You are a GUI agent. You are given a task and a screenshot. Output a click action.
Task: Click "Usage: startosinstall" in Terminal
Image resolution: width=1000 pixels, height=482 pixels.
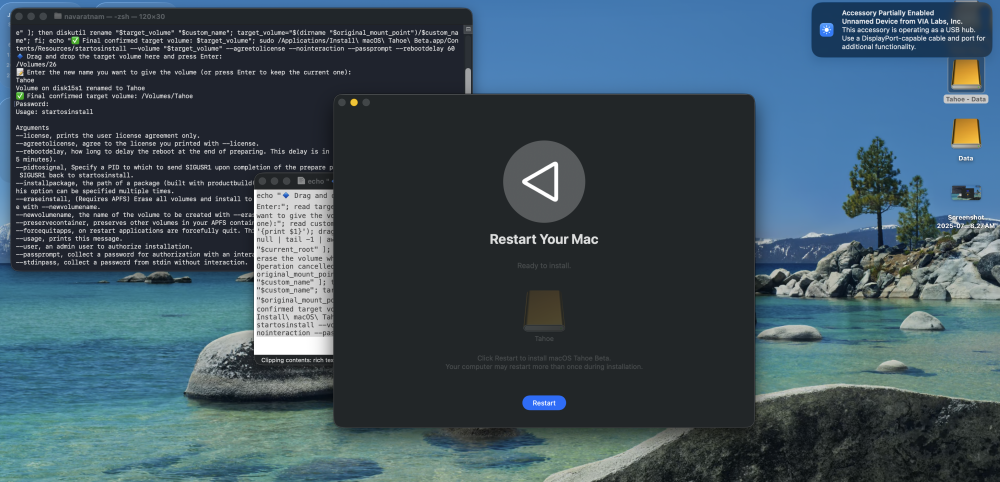54,112
